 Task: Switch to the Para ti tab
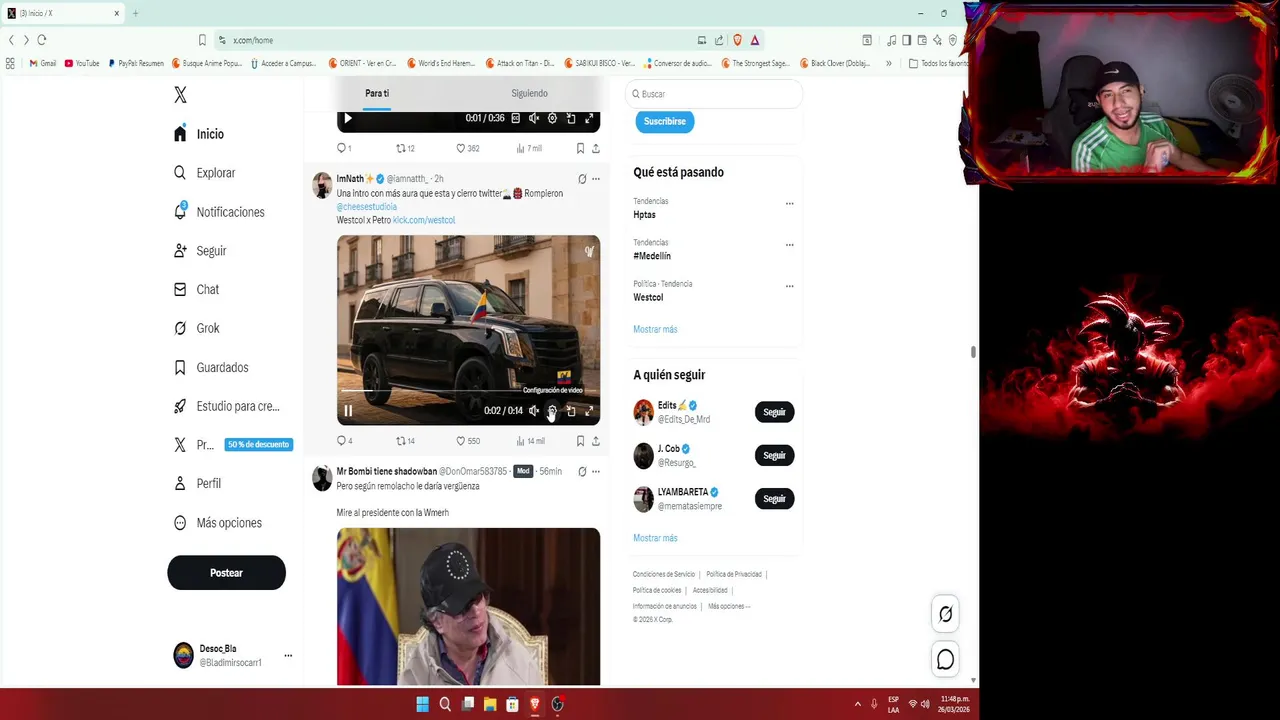[377, 93]
